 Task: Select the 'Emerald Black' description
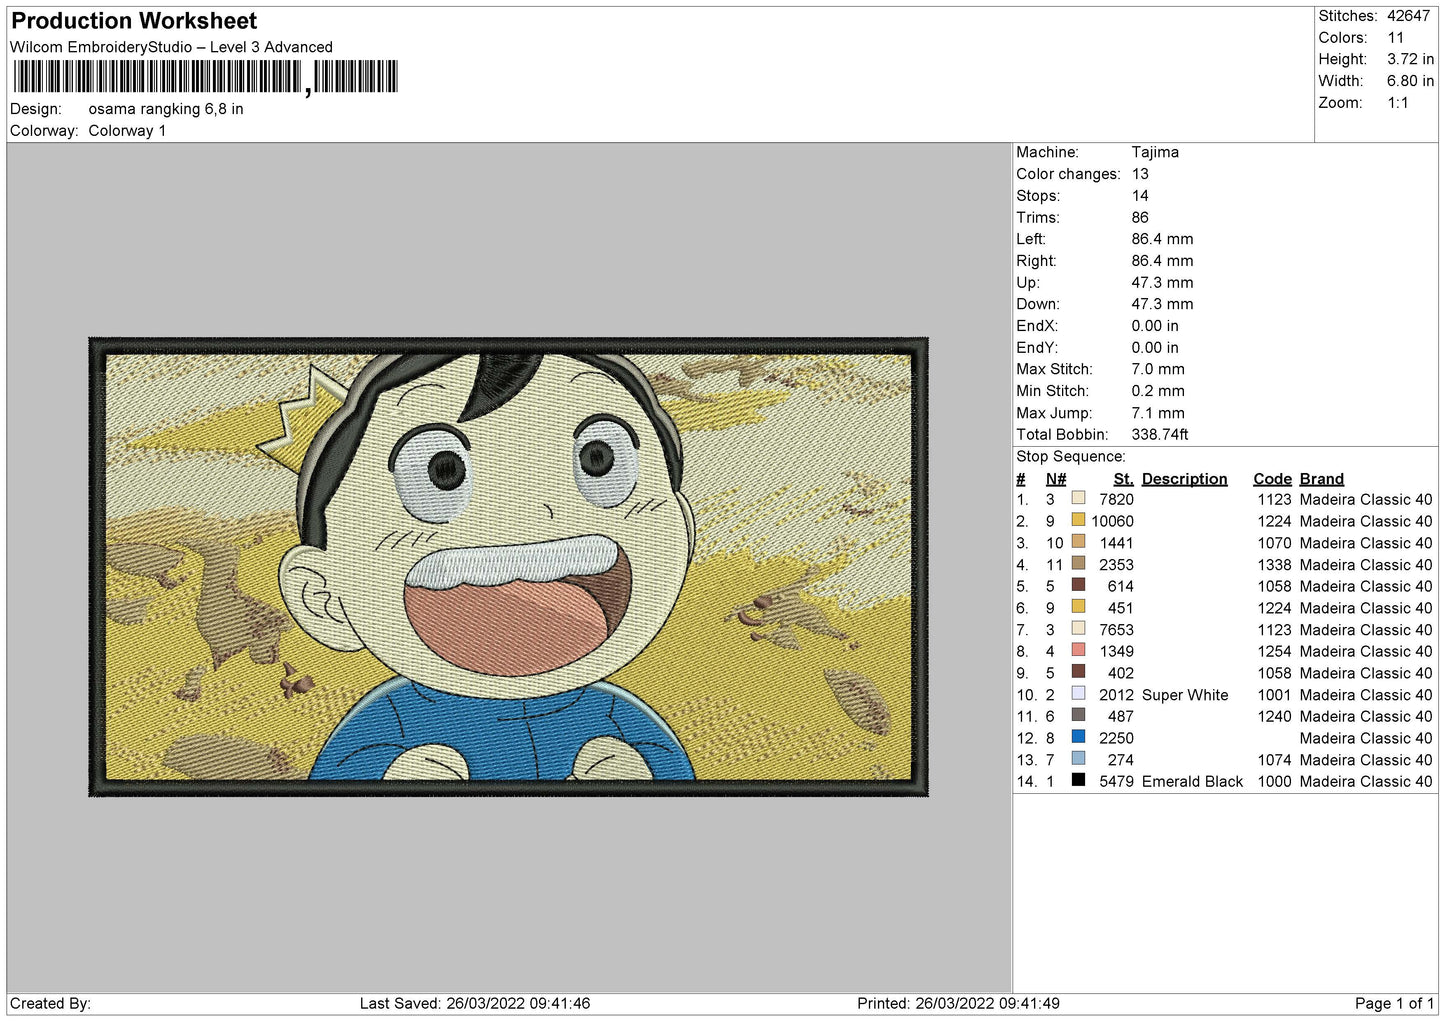point(1193,782)
